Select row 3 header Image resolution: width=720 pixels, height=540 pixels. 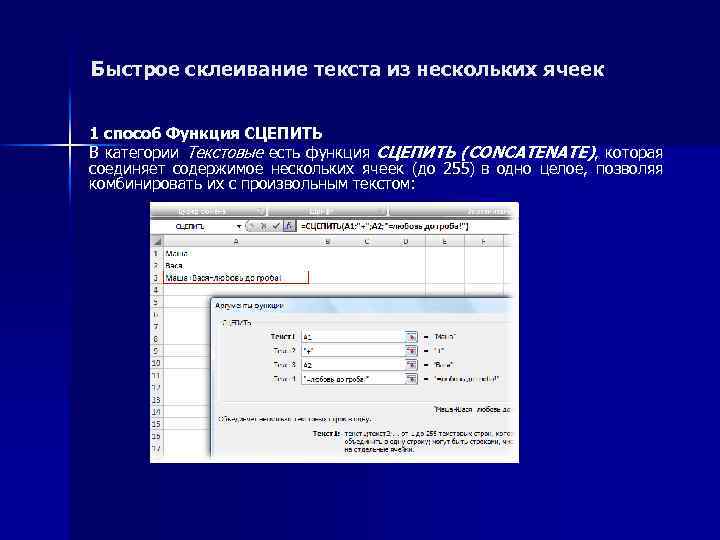coord(156,278)
